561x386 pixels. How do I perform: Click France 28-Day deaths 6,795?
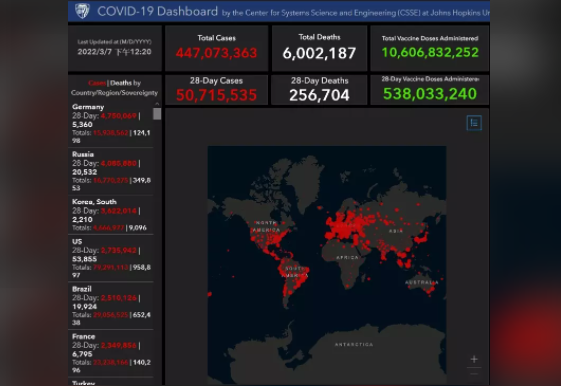click(82, 354)
